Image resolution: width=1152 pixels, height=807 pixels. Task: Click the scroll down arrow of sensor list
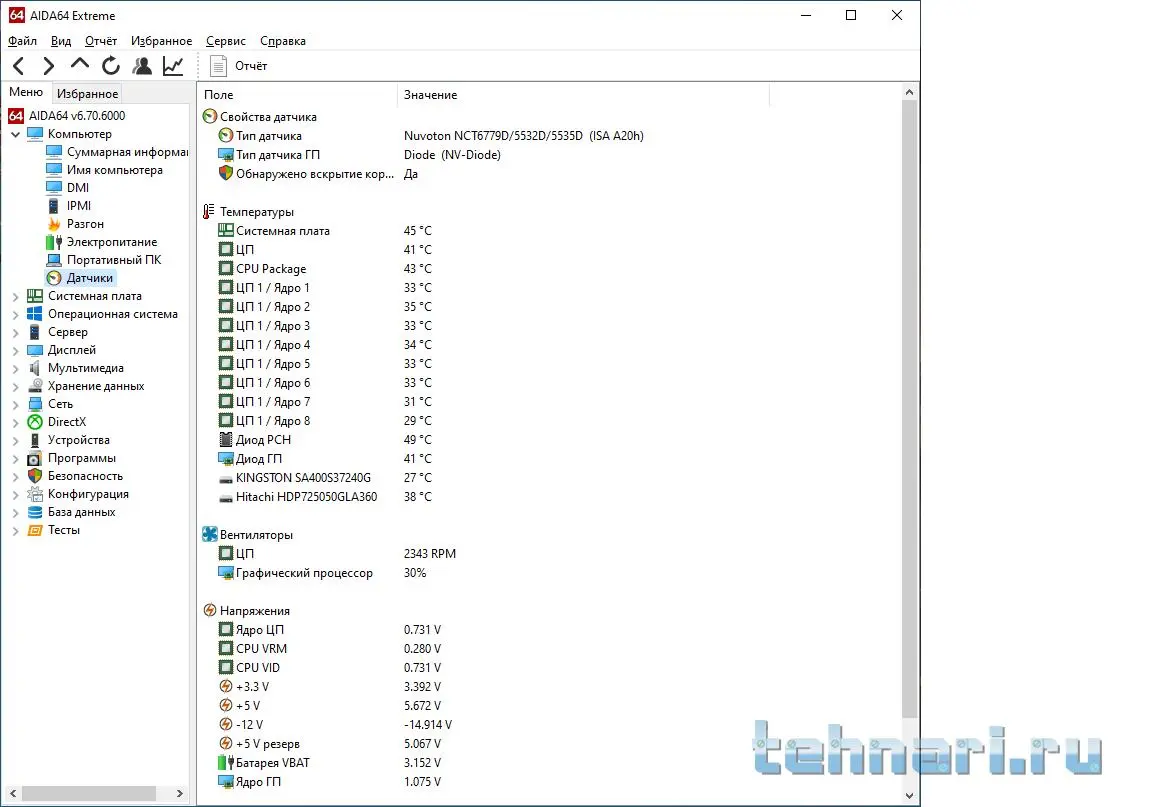(909, 795)
